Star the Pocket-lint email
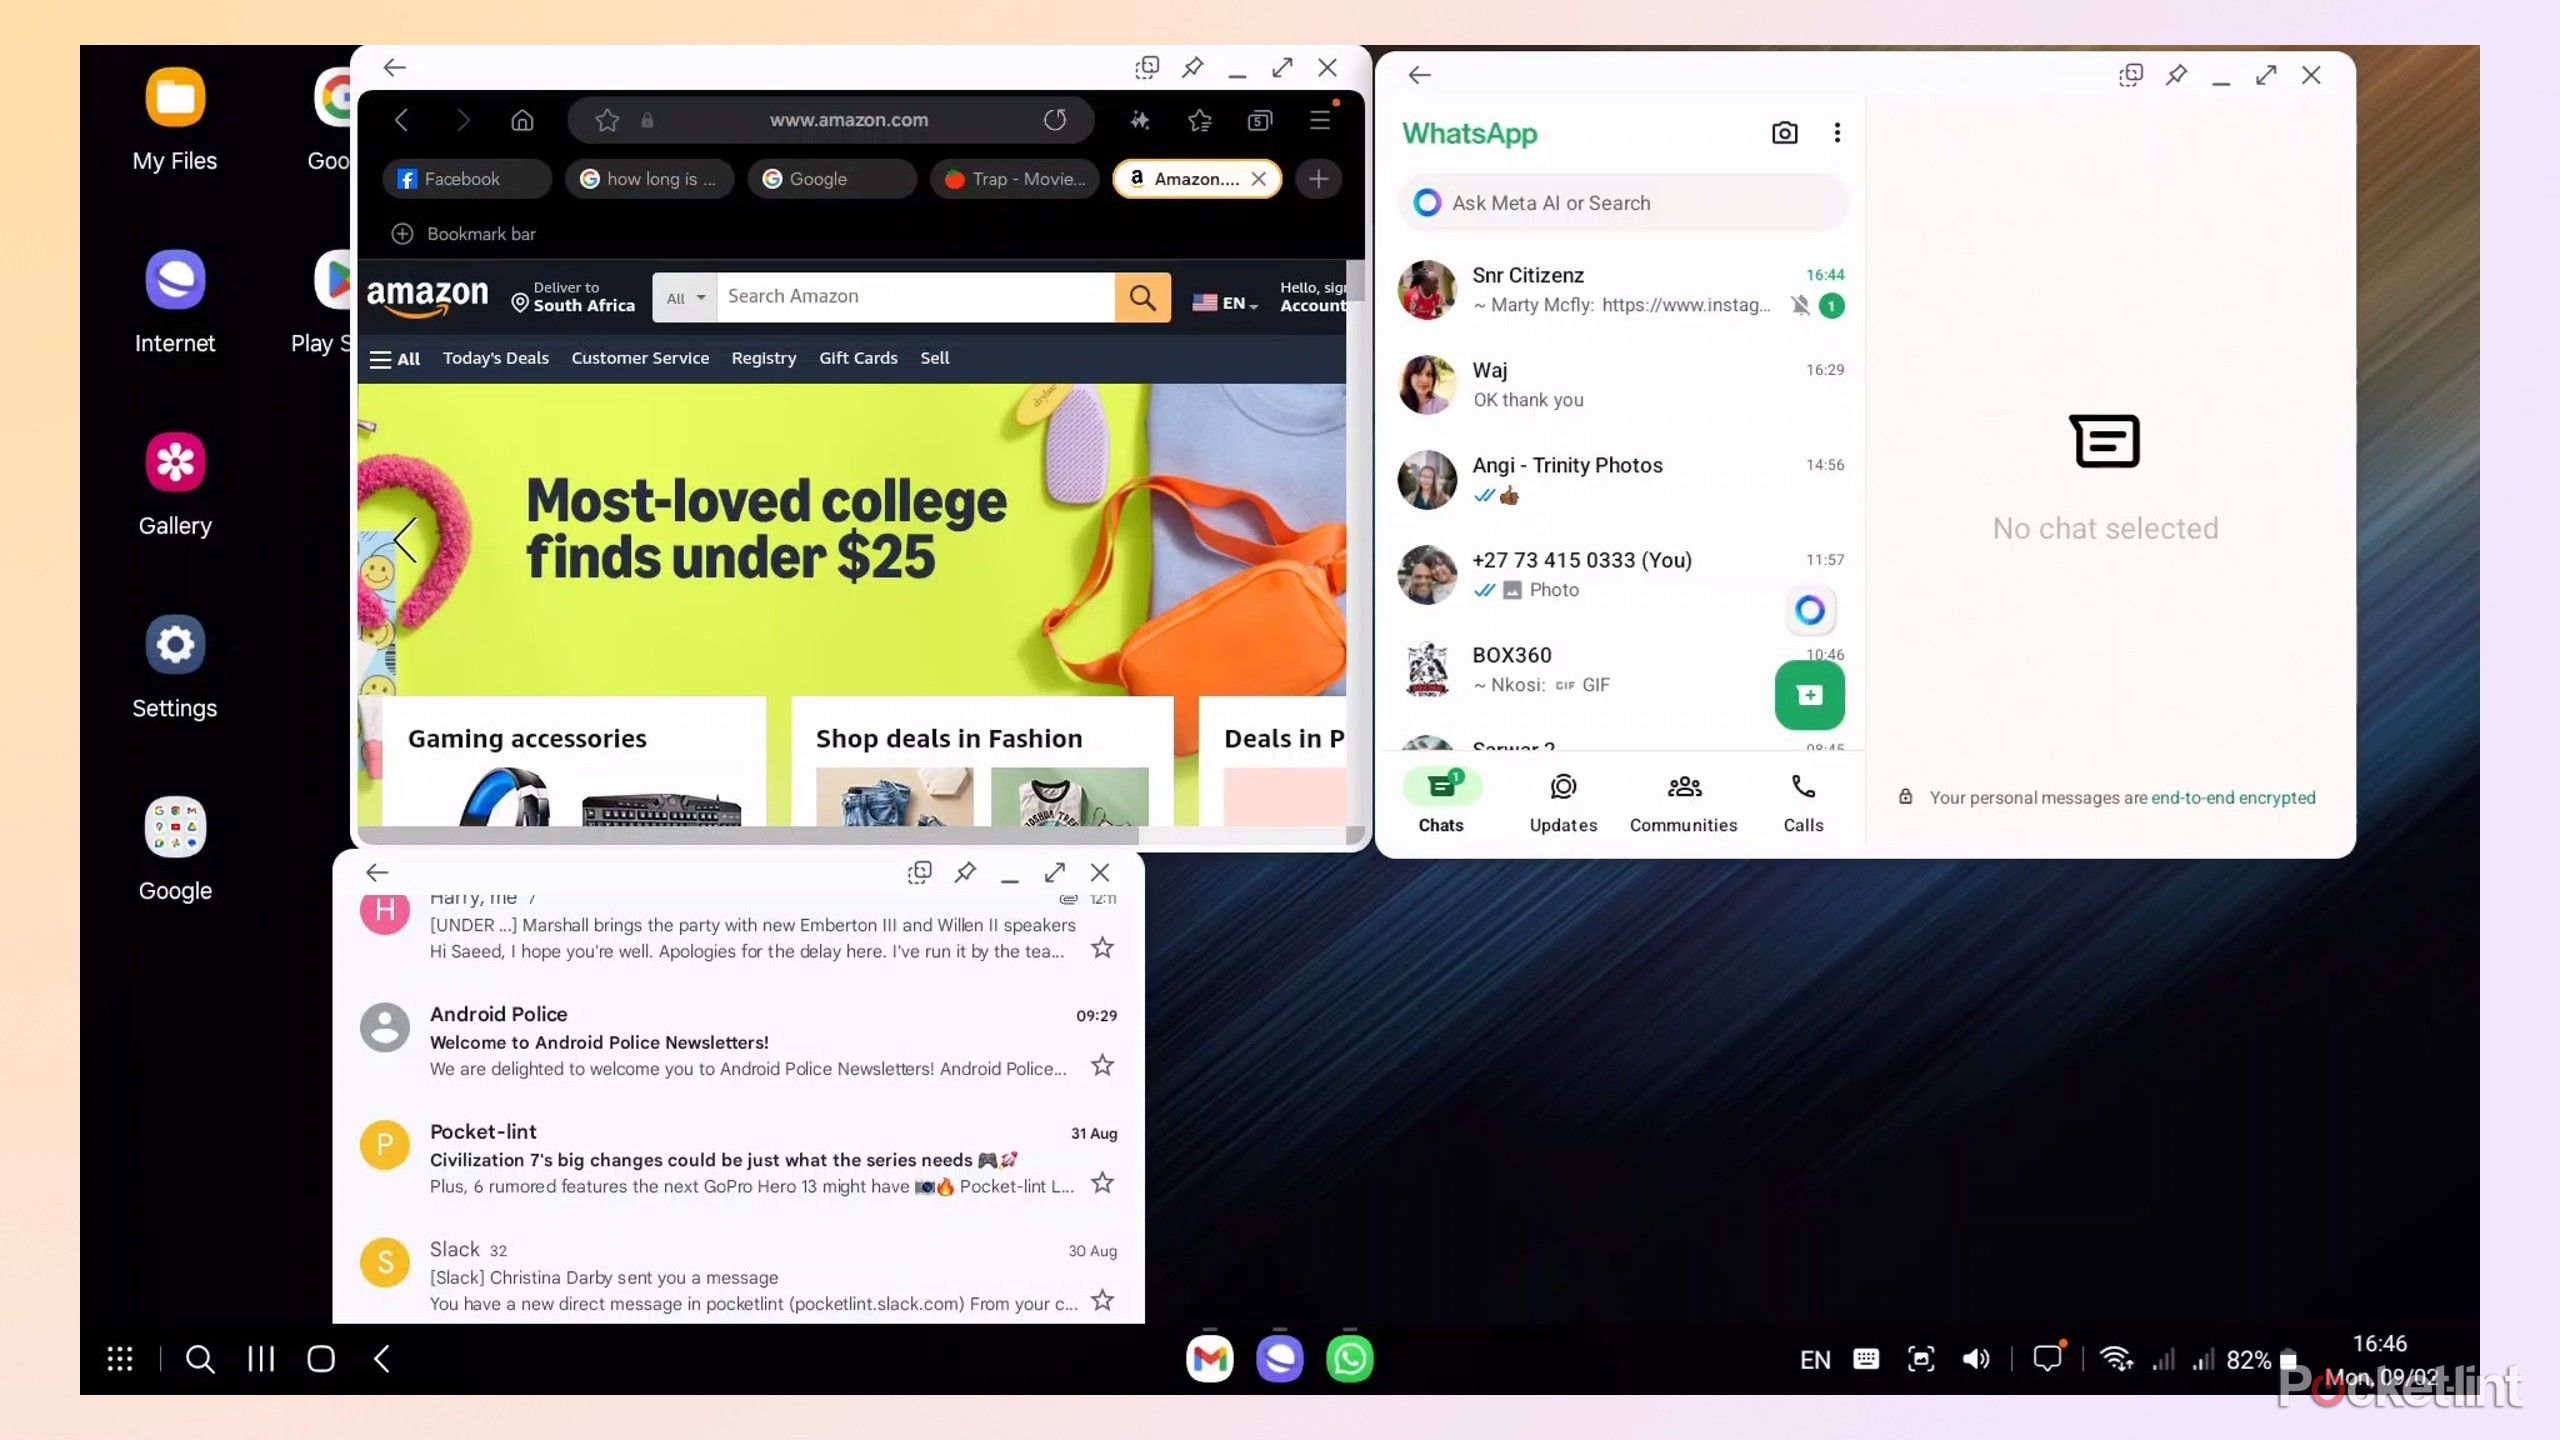 point(1102,1184)
